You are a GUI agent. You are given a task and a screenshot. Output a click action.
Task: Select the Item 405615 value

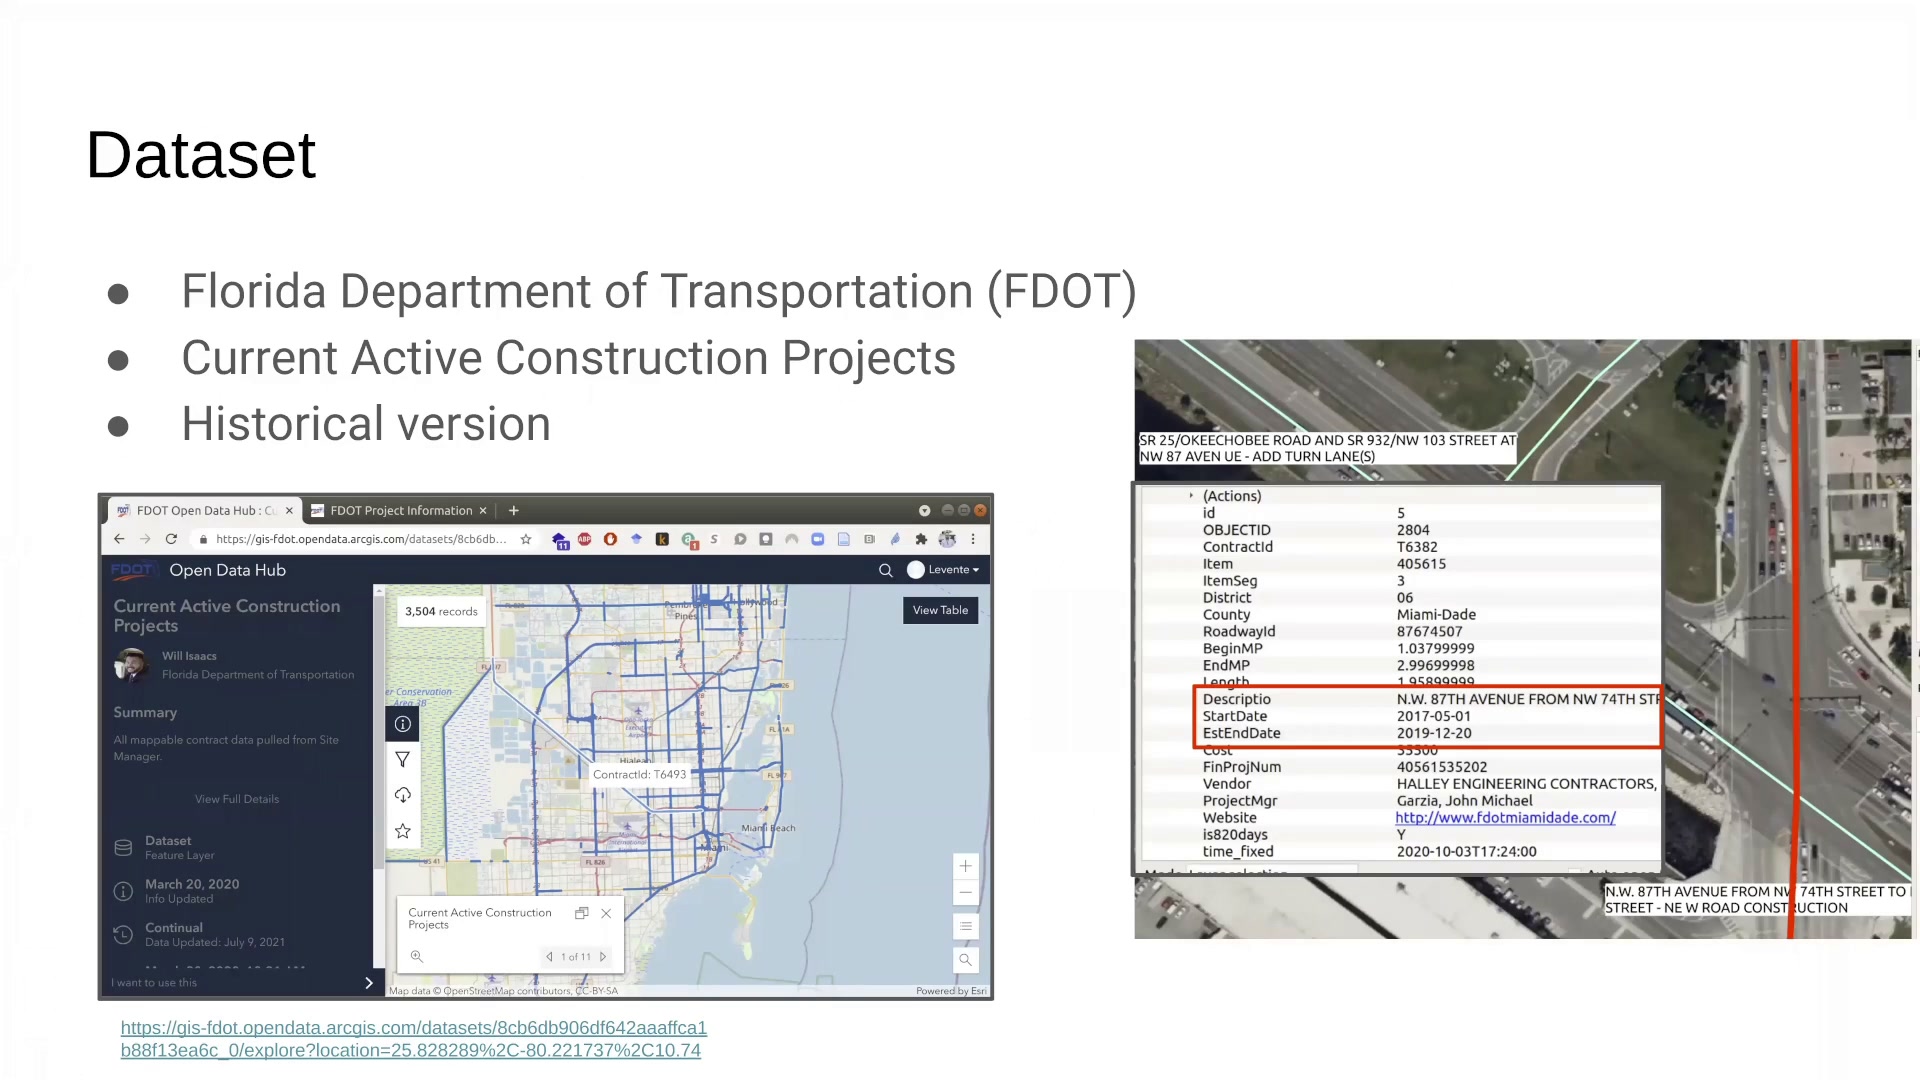point(1421,564)
